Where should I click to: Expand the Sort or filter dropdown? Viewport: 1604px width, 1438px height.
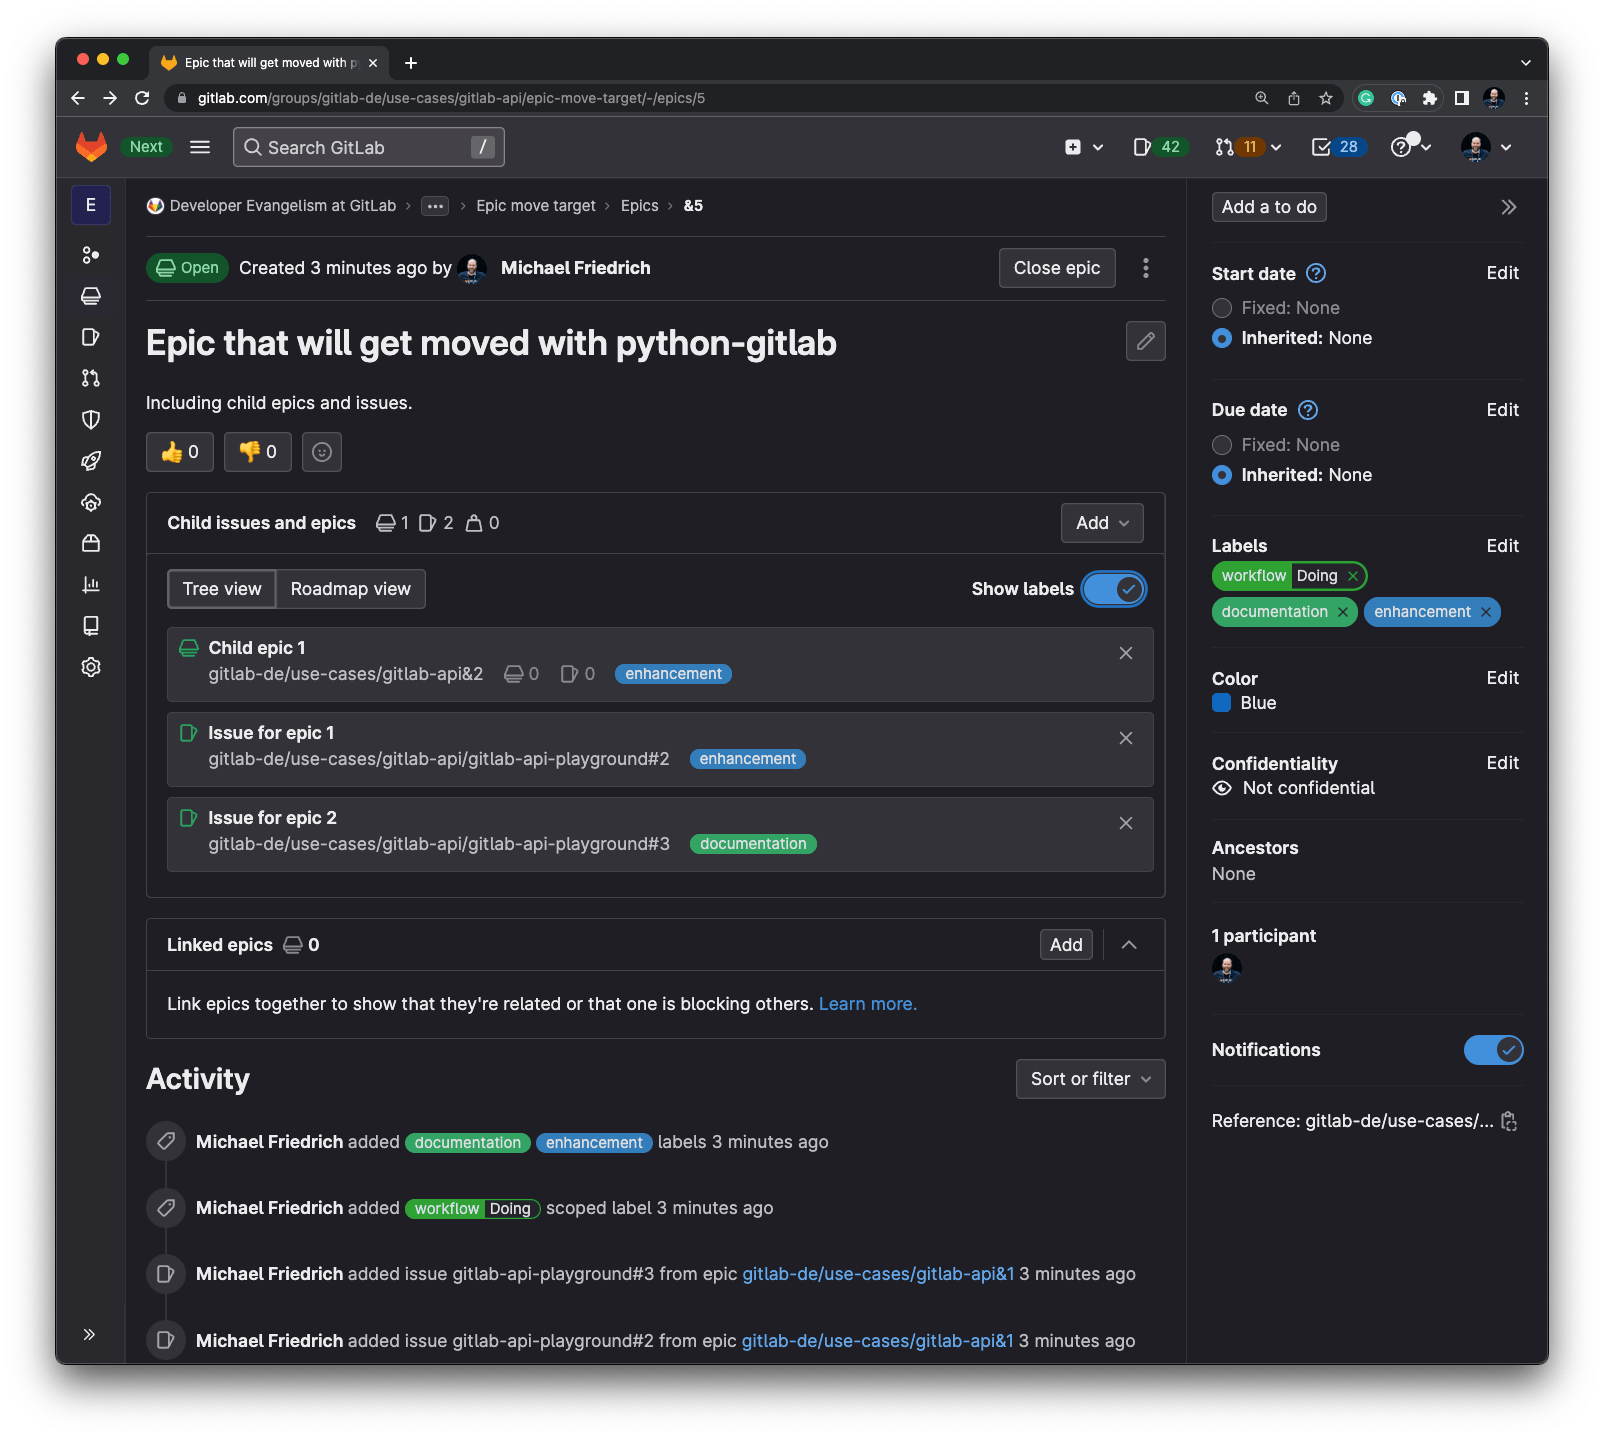tap(1089, 1078)
